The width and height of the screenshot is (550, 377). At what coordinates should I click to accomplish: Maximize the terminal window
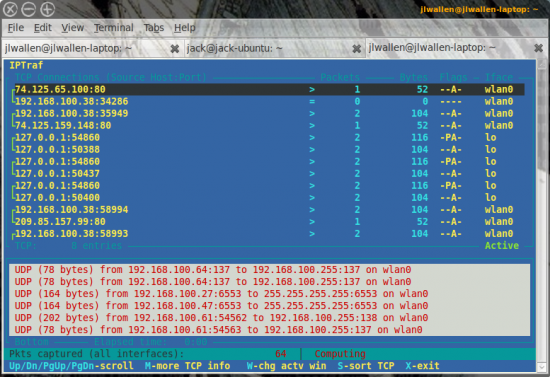[47, 9]
